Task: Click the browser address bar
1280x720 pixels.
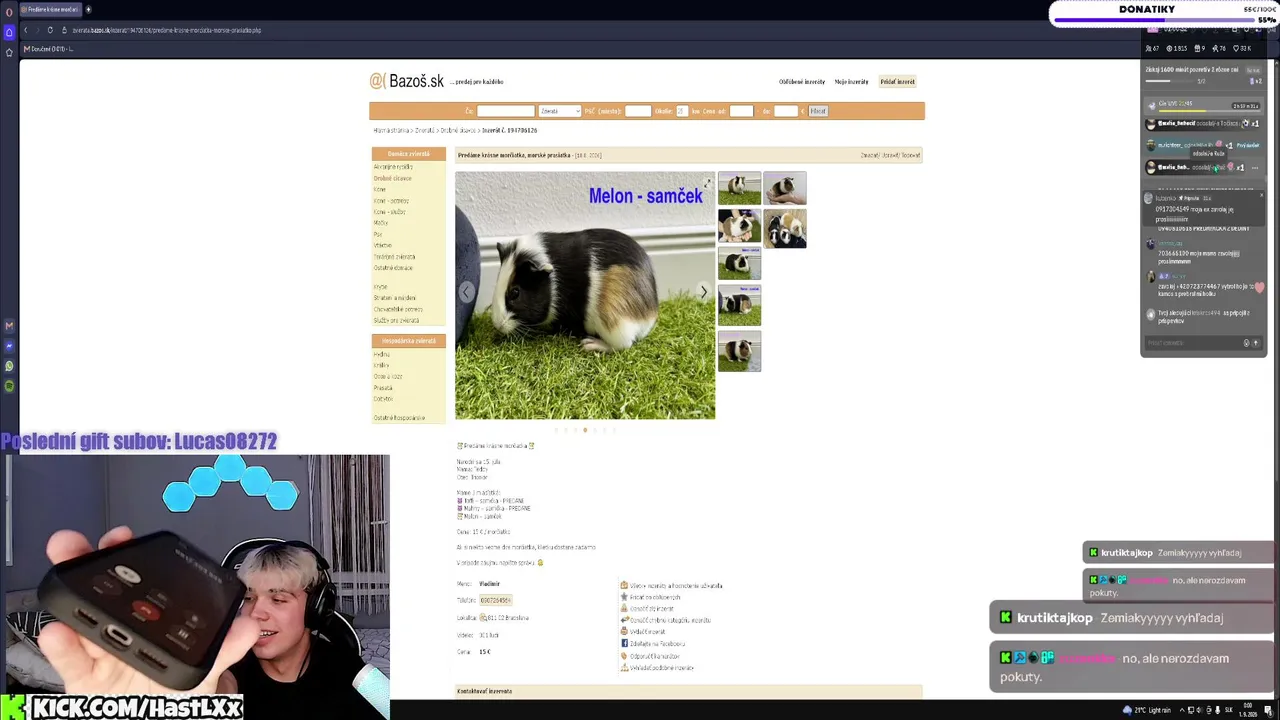Action: (166, 30)
